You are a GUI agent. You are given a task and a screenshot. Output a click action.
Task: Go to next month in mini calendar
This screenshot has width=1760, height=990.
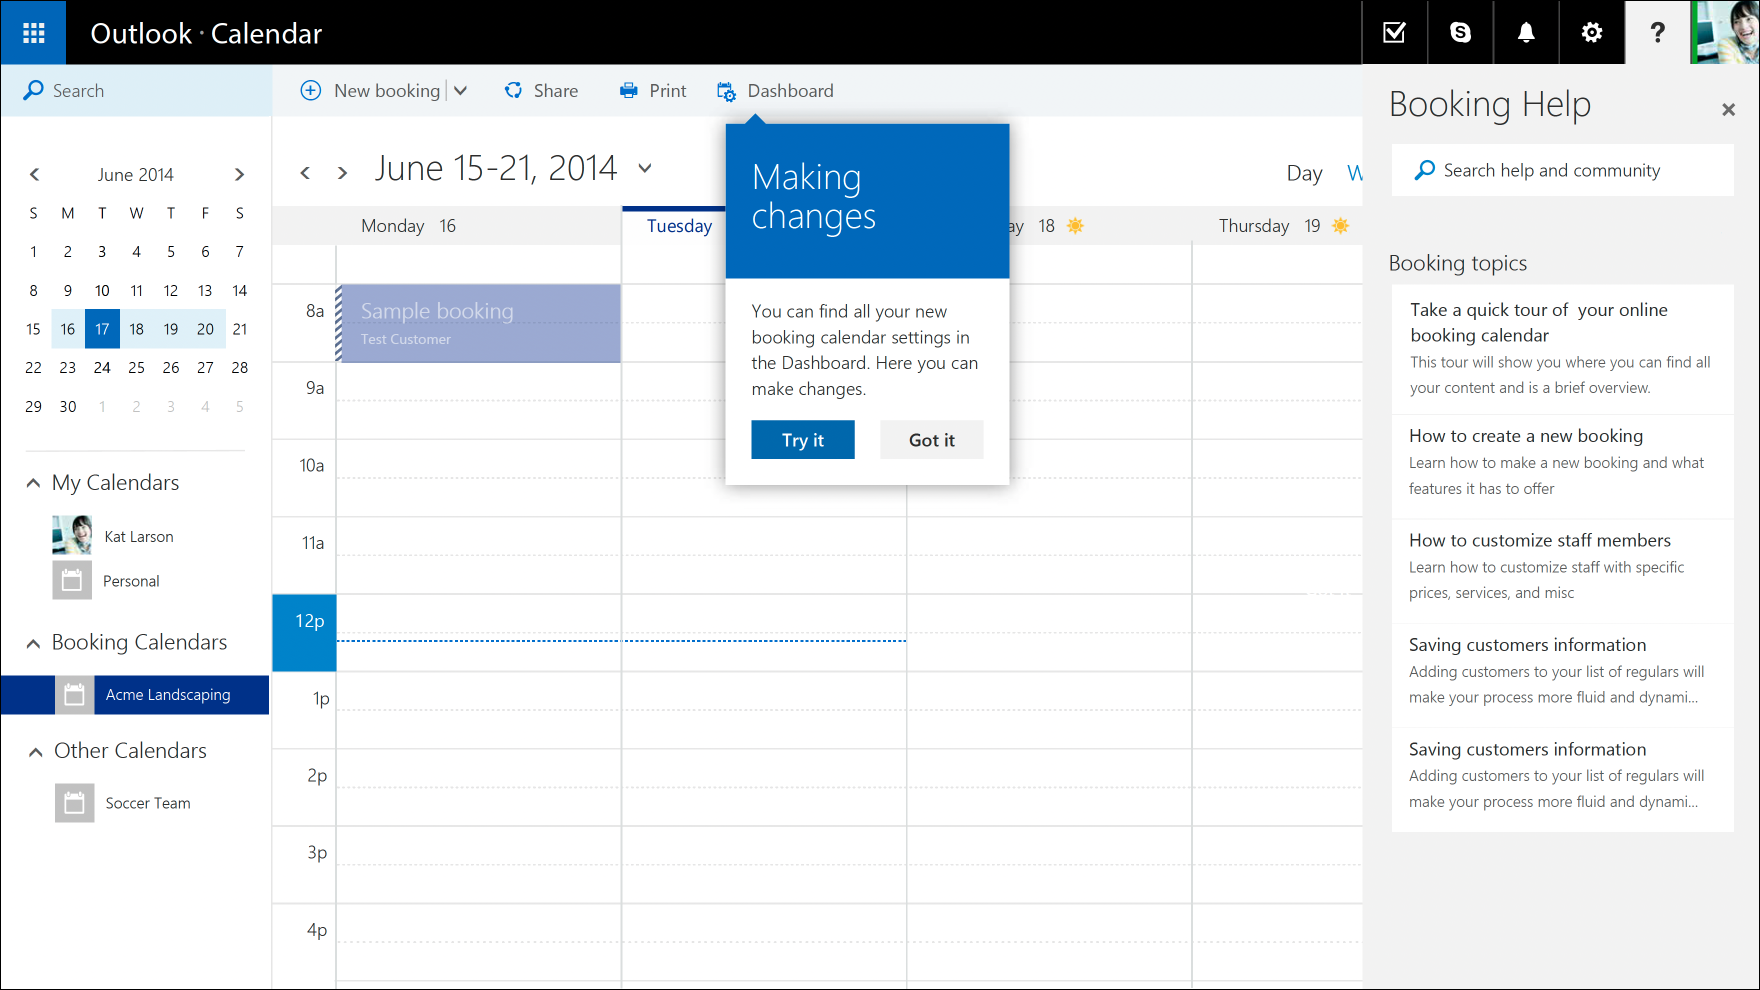coord(239,174)
